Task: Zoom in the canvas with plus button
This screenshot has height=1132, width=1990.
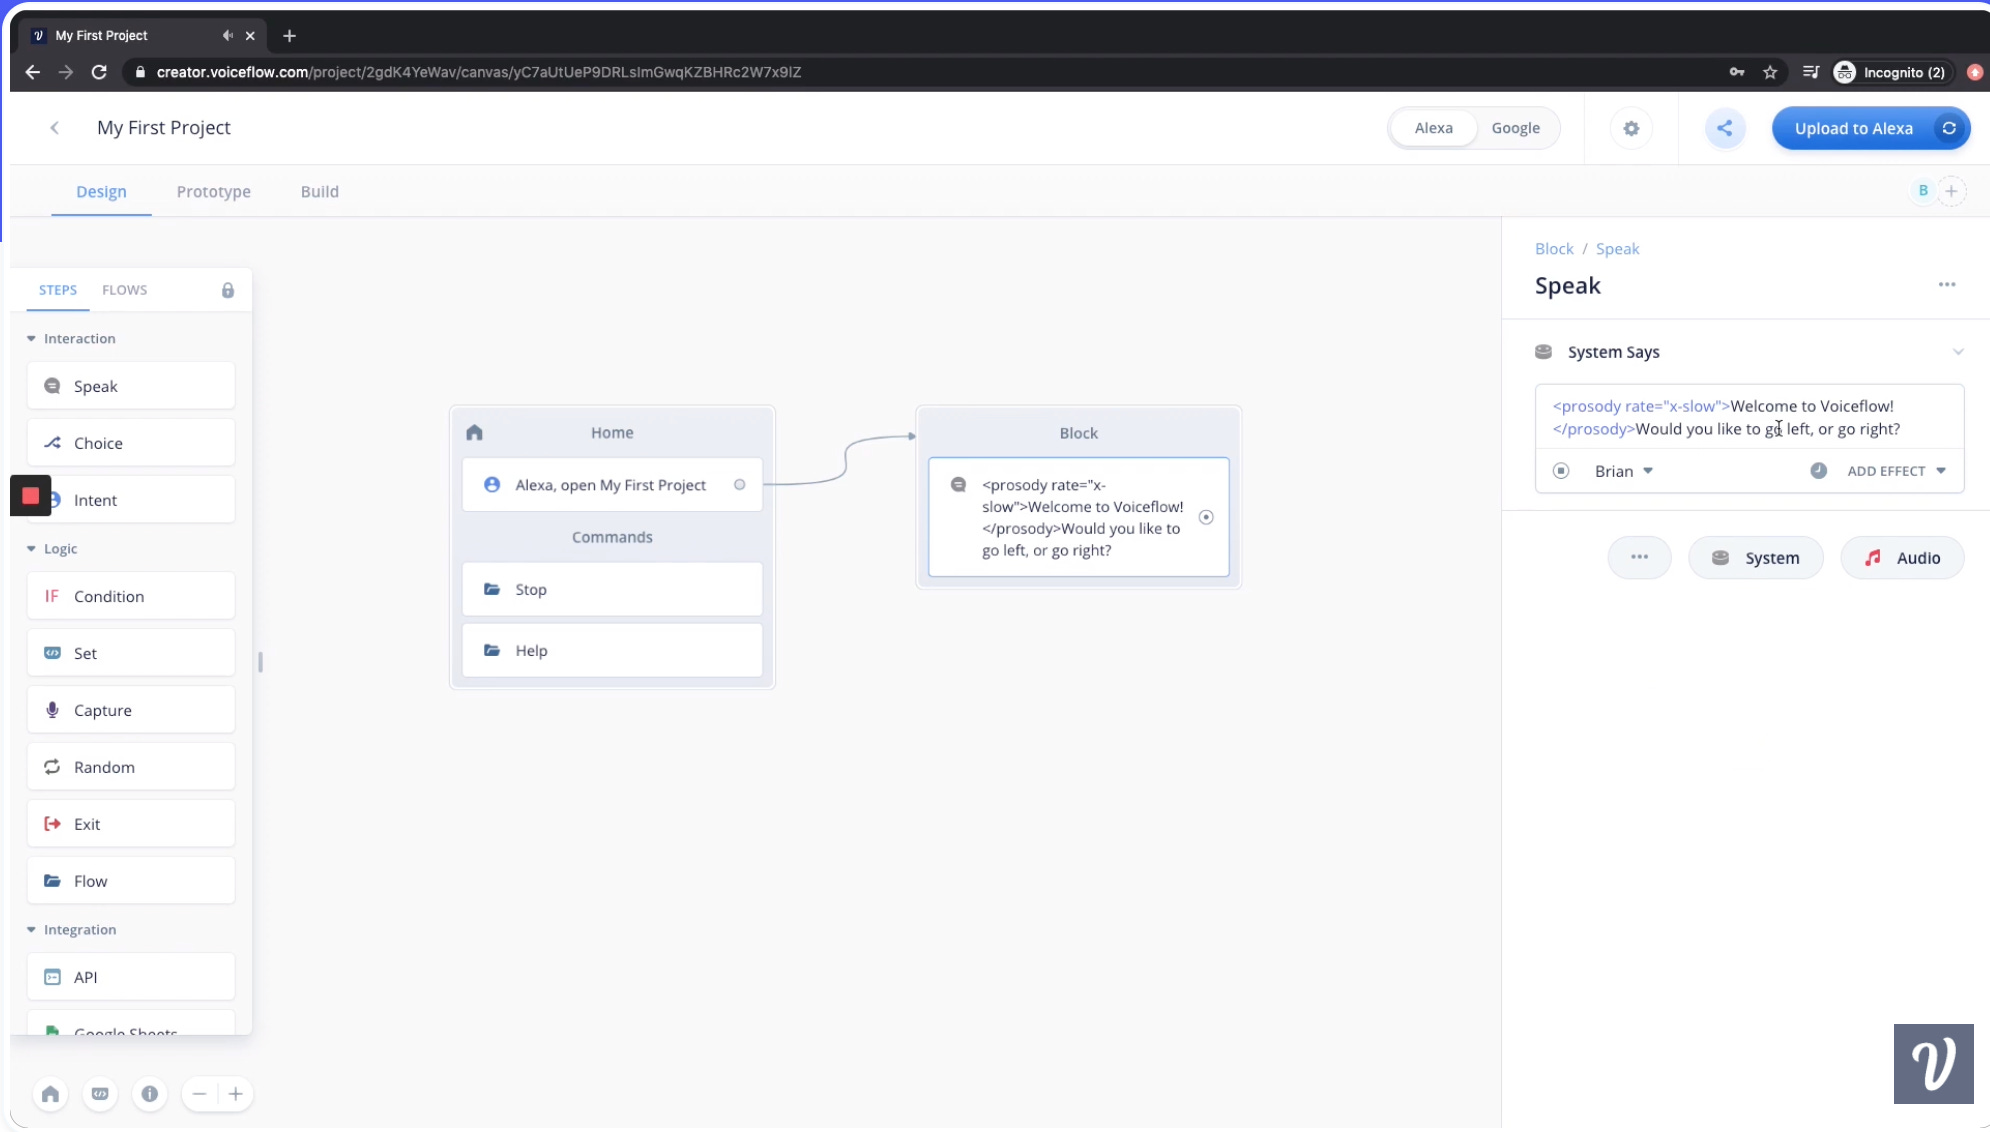Action: coord(236,1094)
